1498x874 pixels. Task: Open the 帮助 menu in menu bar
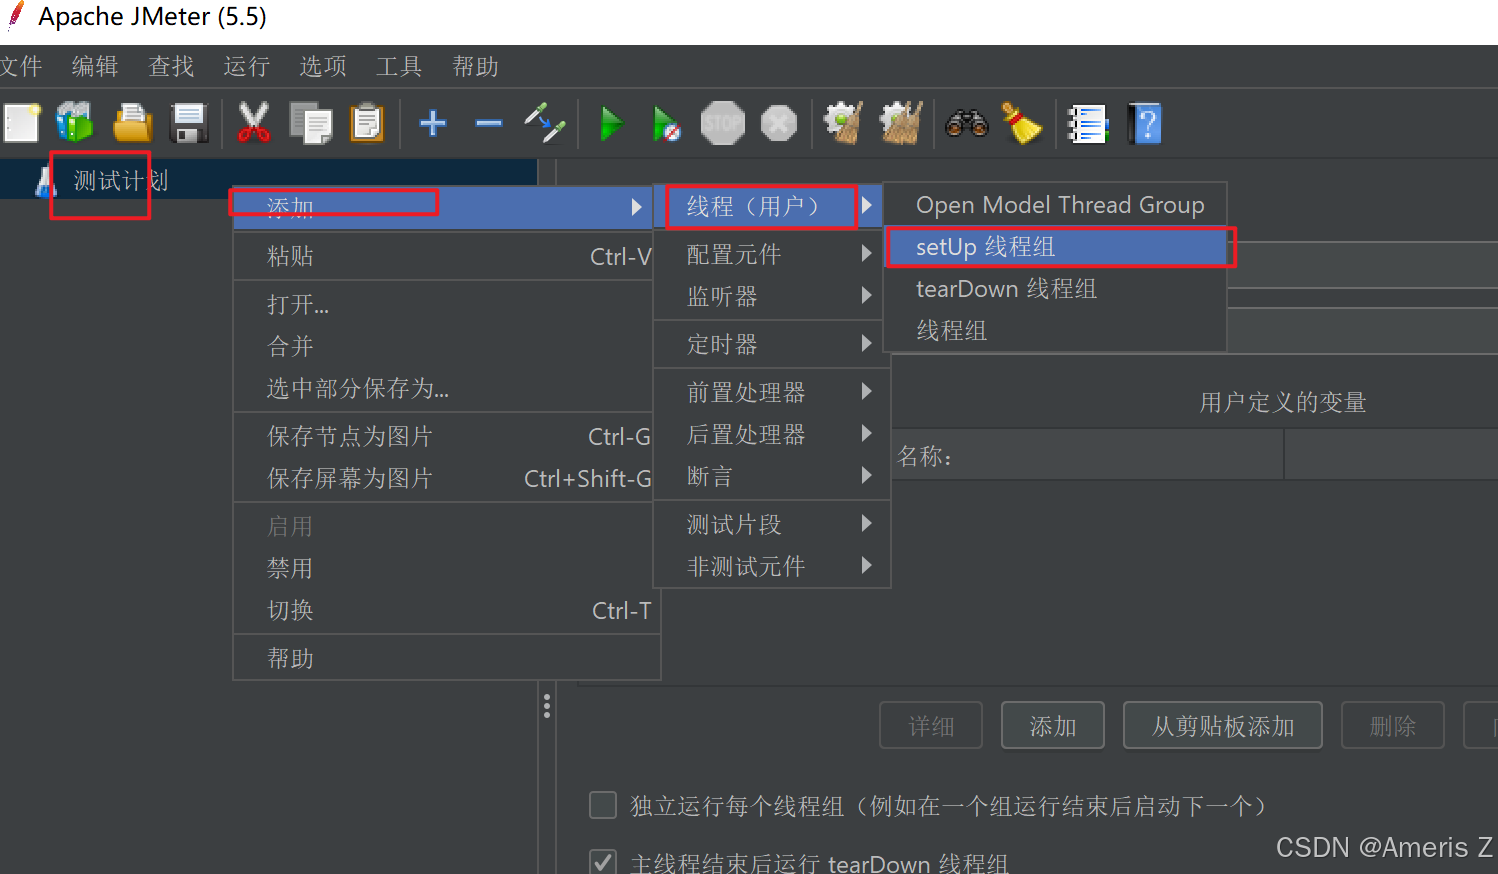pyautogui.click(x=475, y=66)
